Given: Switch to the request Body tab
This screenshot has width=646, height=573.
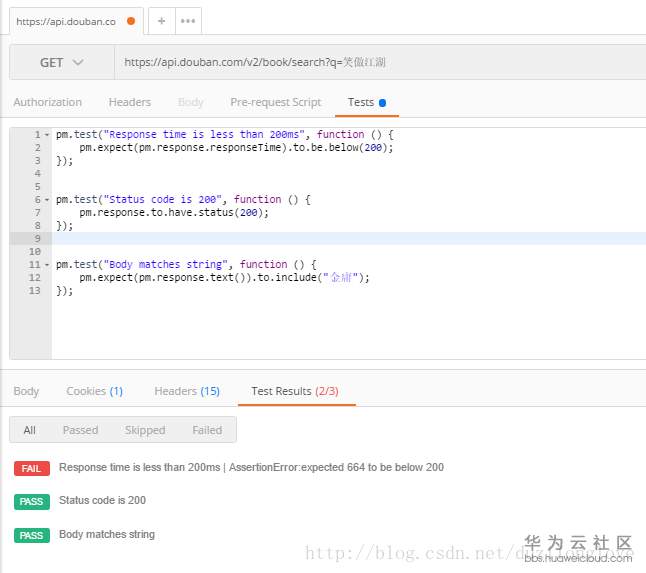Looking at the screenshot, I should [x=191, y=102].
